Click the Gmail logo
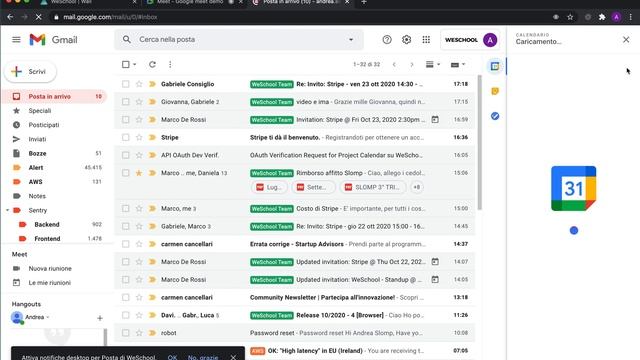640x360 pixels. click(53, 40)
